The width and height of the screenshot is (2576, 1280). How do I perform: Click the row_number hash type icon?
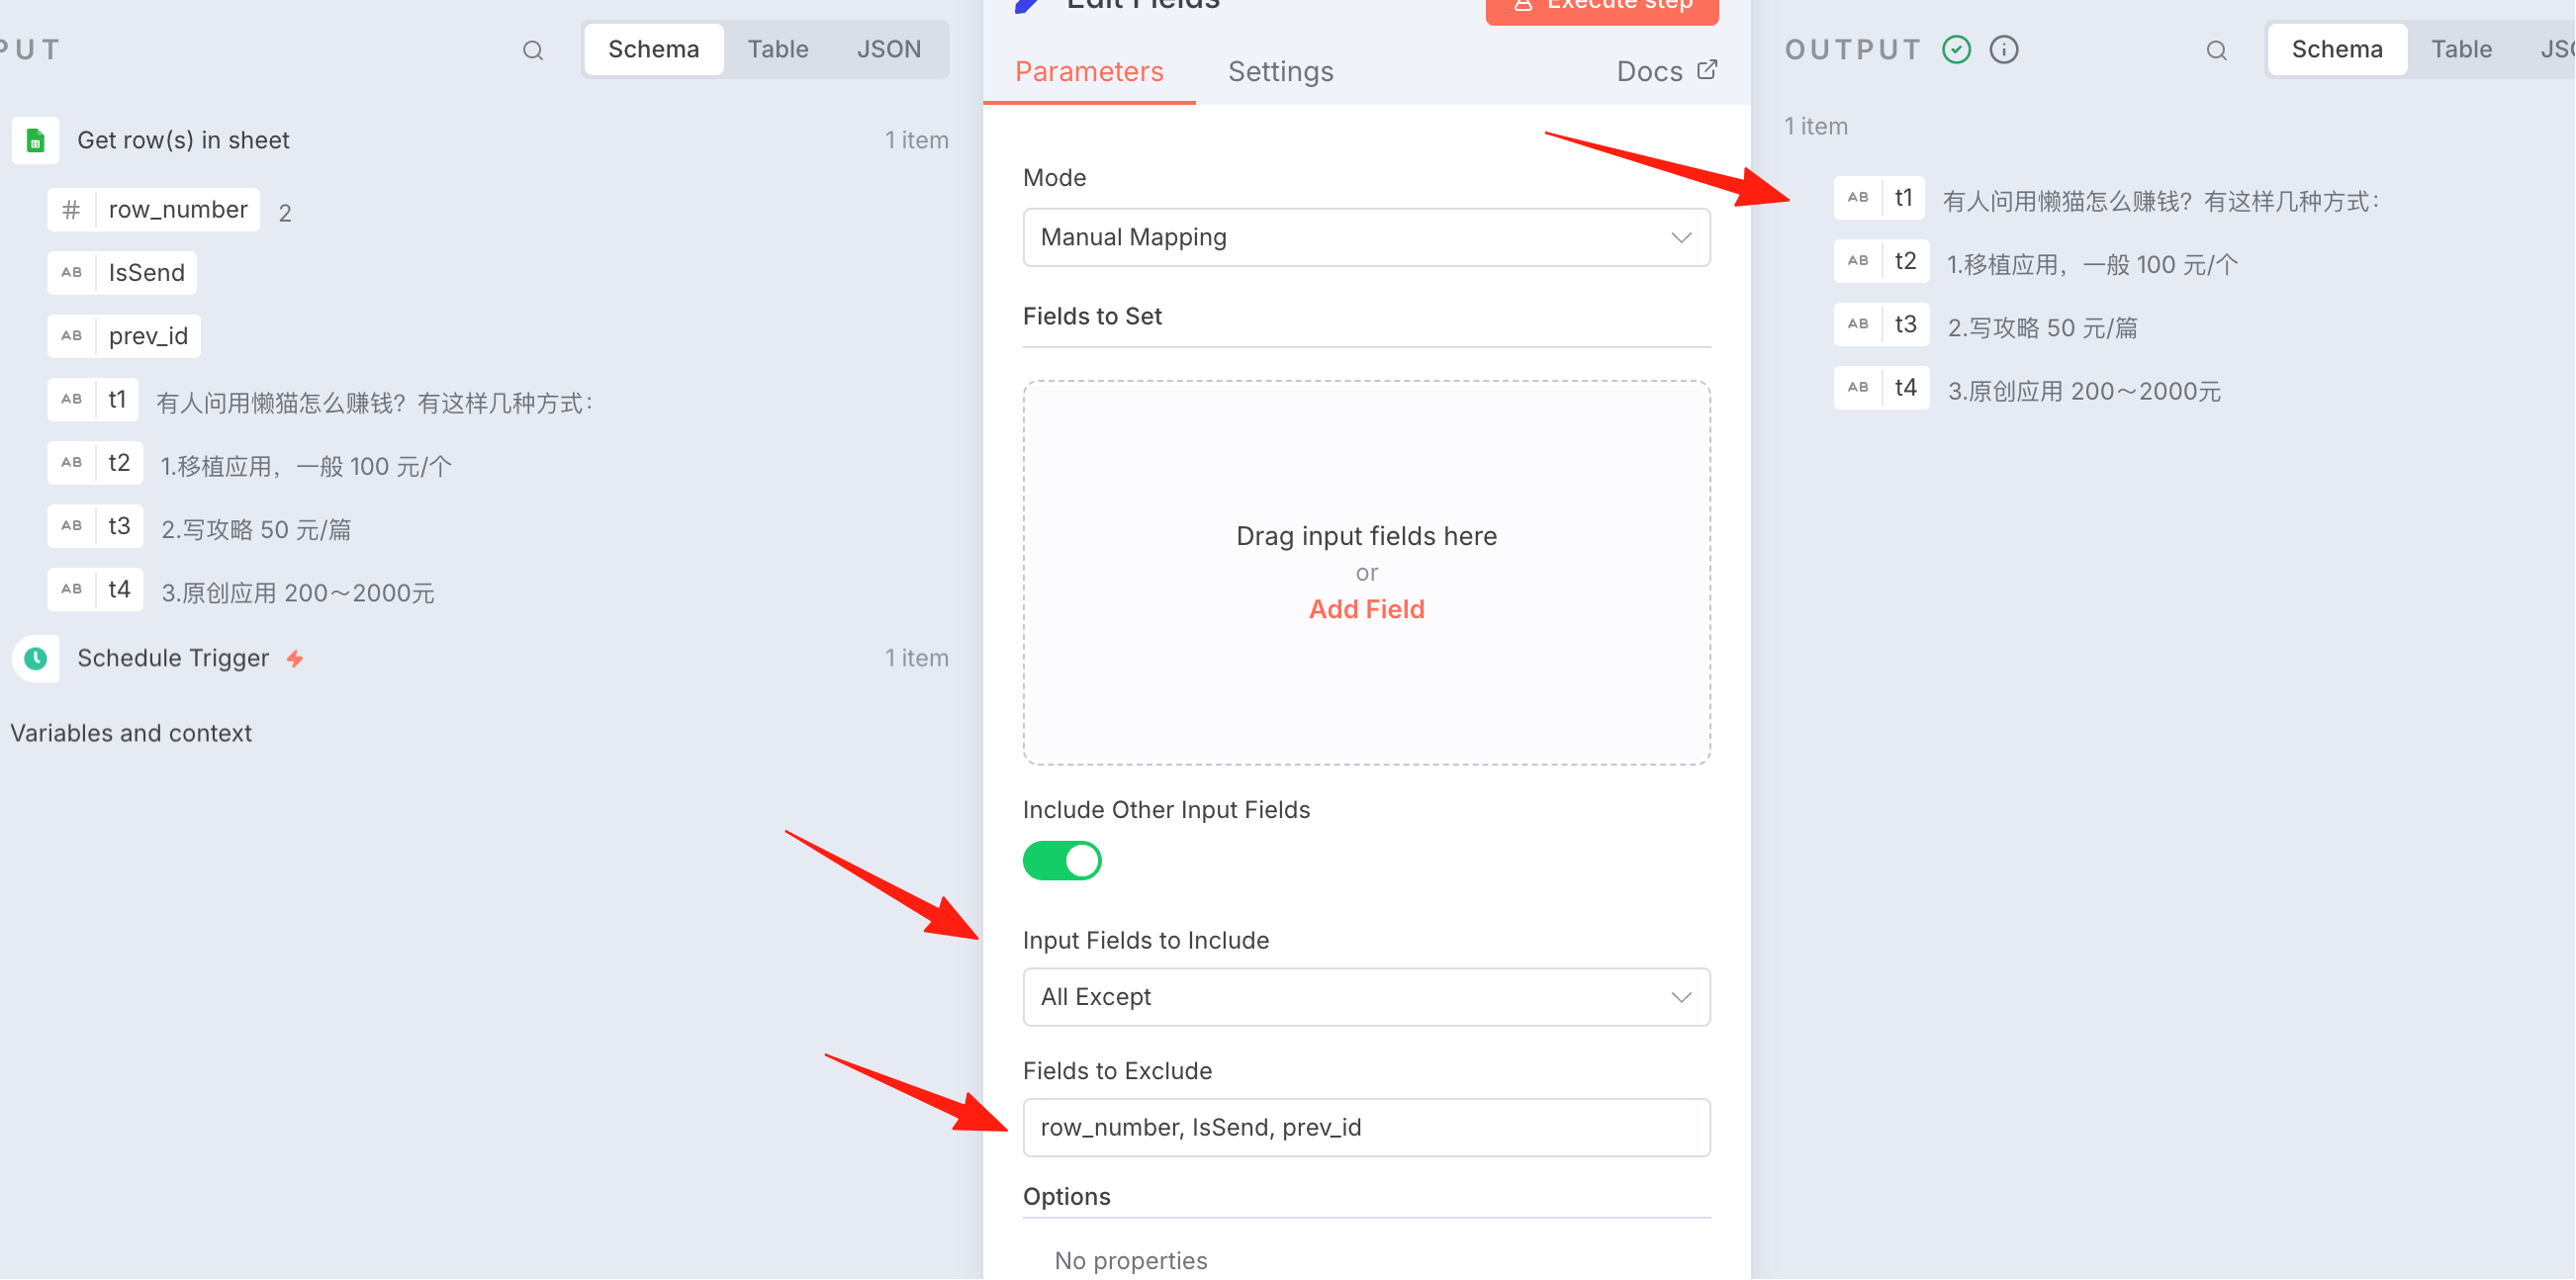click(x=71, y=210)
